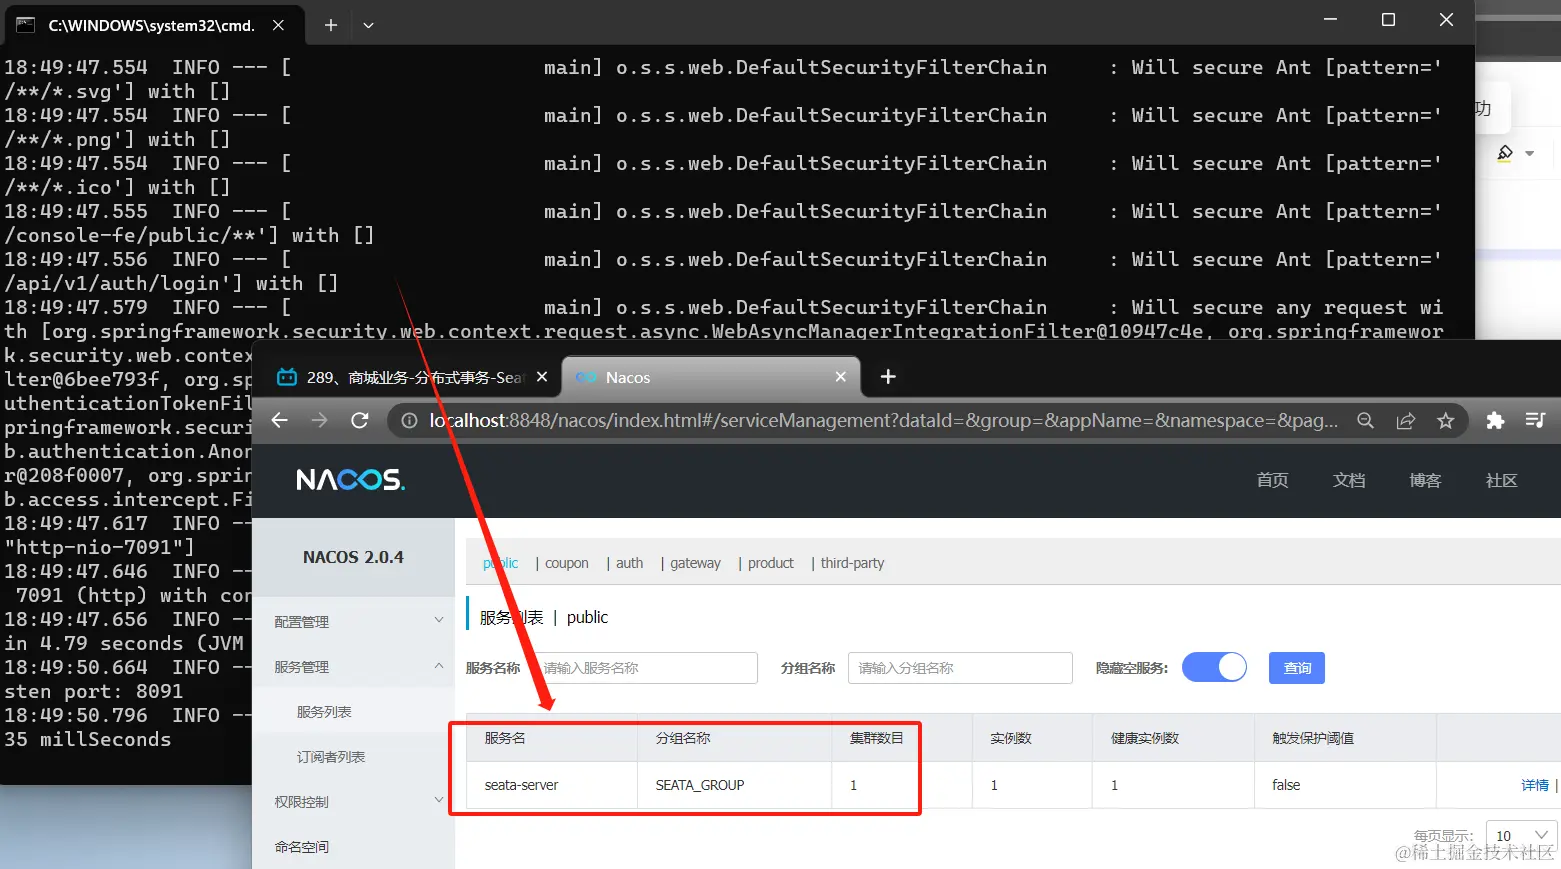
Task: Bookmark this page with star icon
Action: coord(1446,421)
